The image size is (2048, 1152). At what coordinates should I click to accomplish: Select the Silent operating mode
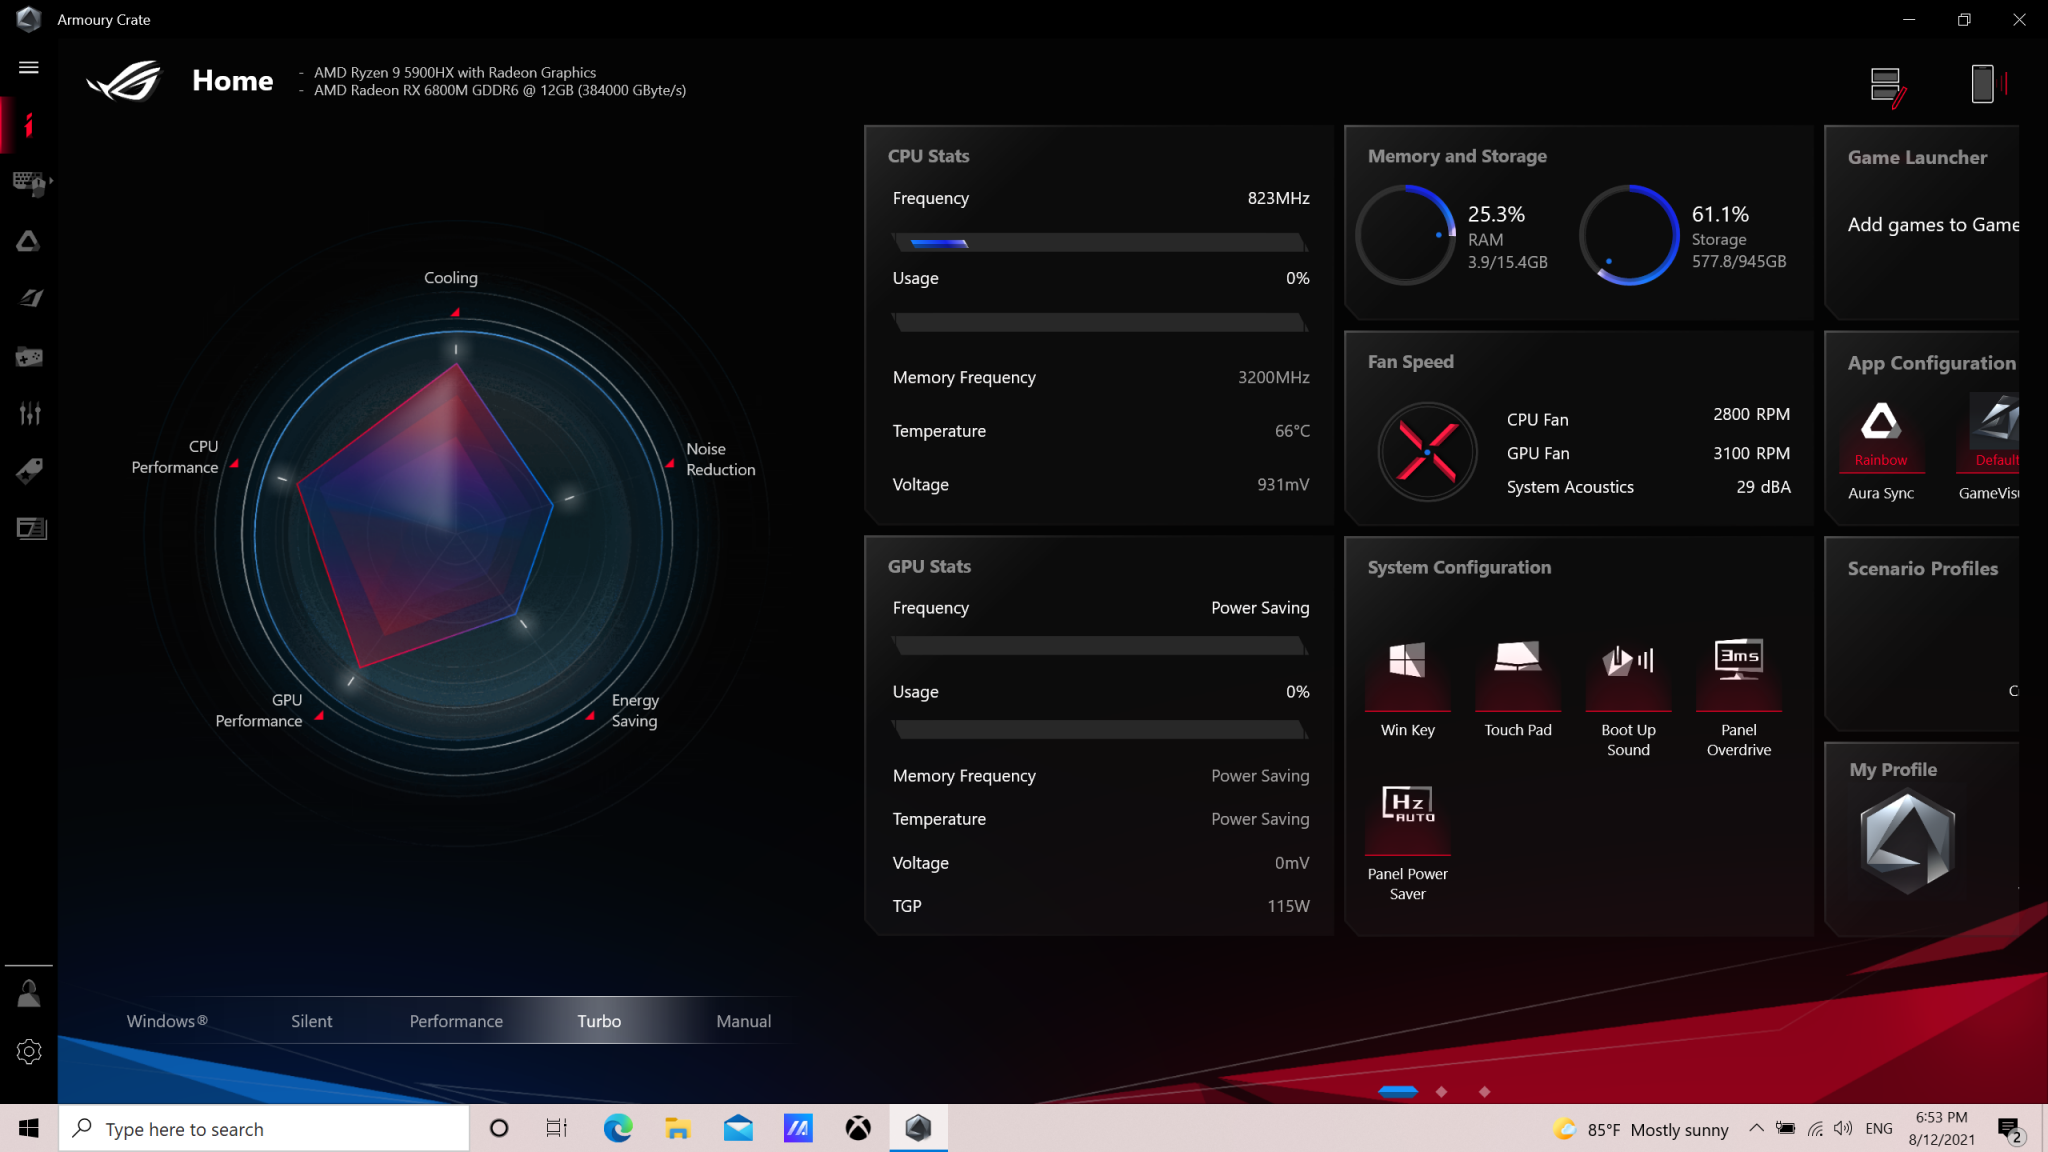tap(312, 1021)
